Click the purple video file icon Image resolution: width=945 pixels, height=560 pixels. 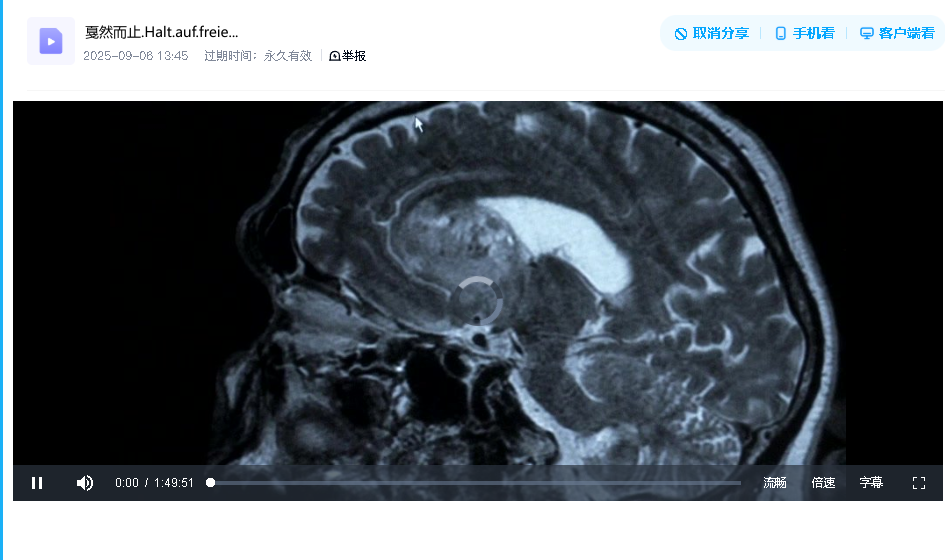(51, 41)
